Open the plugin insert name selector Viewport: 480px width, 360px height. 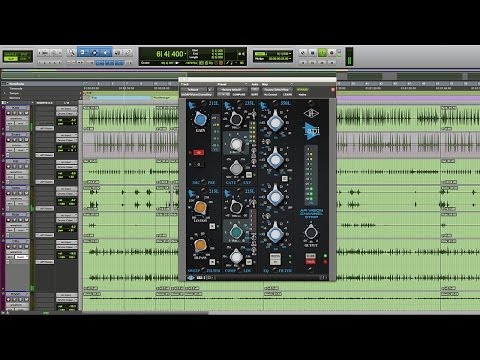tap(197, 95)
